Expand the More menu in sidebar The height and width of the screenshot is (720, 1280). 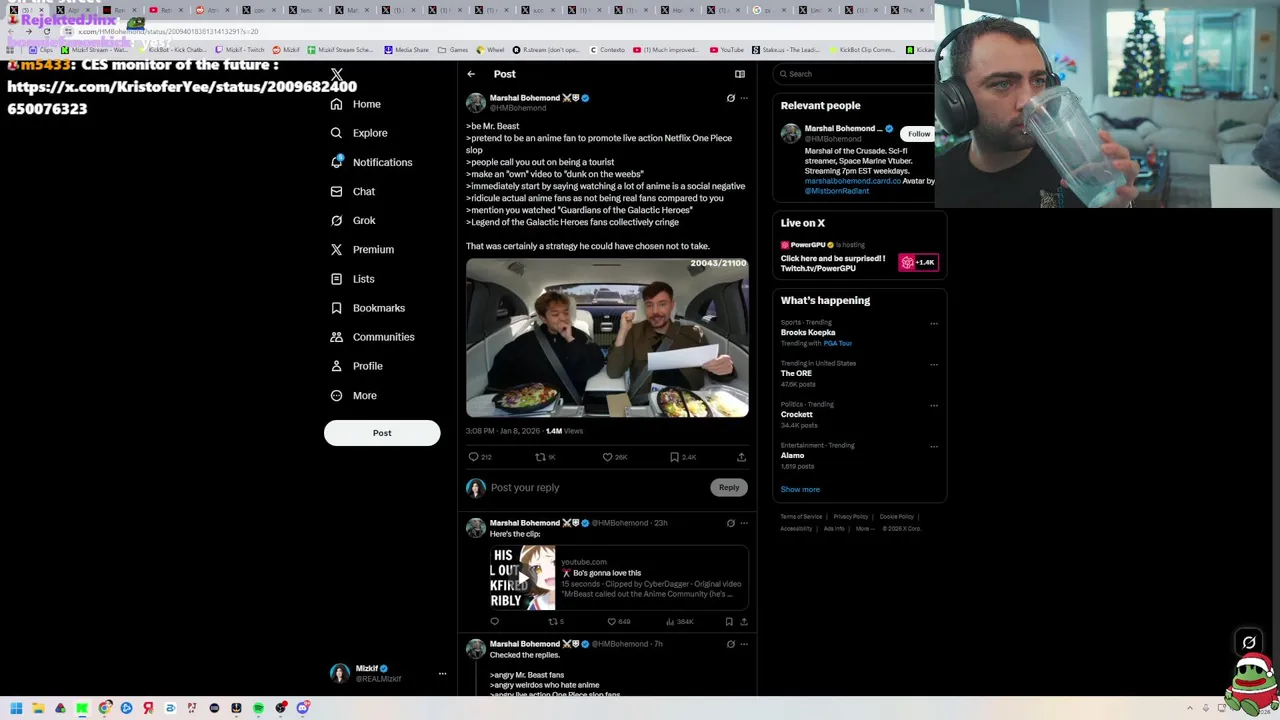click(353, 395)
